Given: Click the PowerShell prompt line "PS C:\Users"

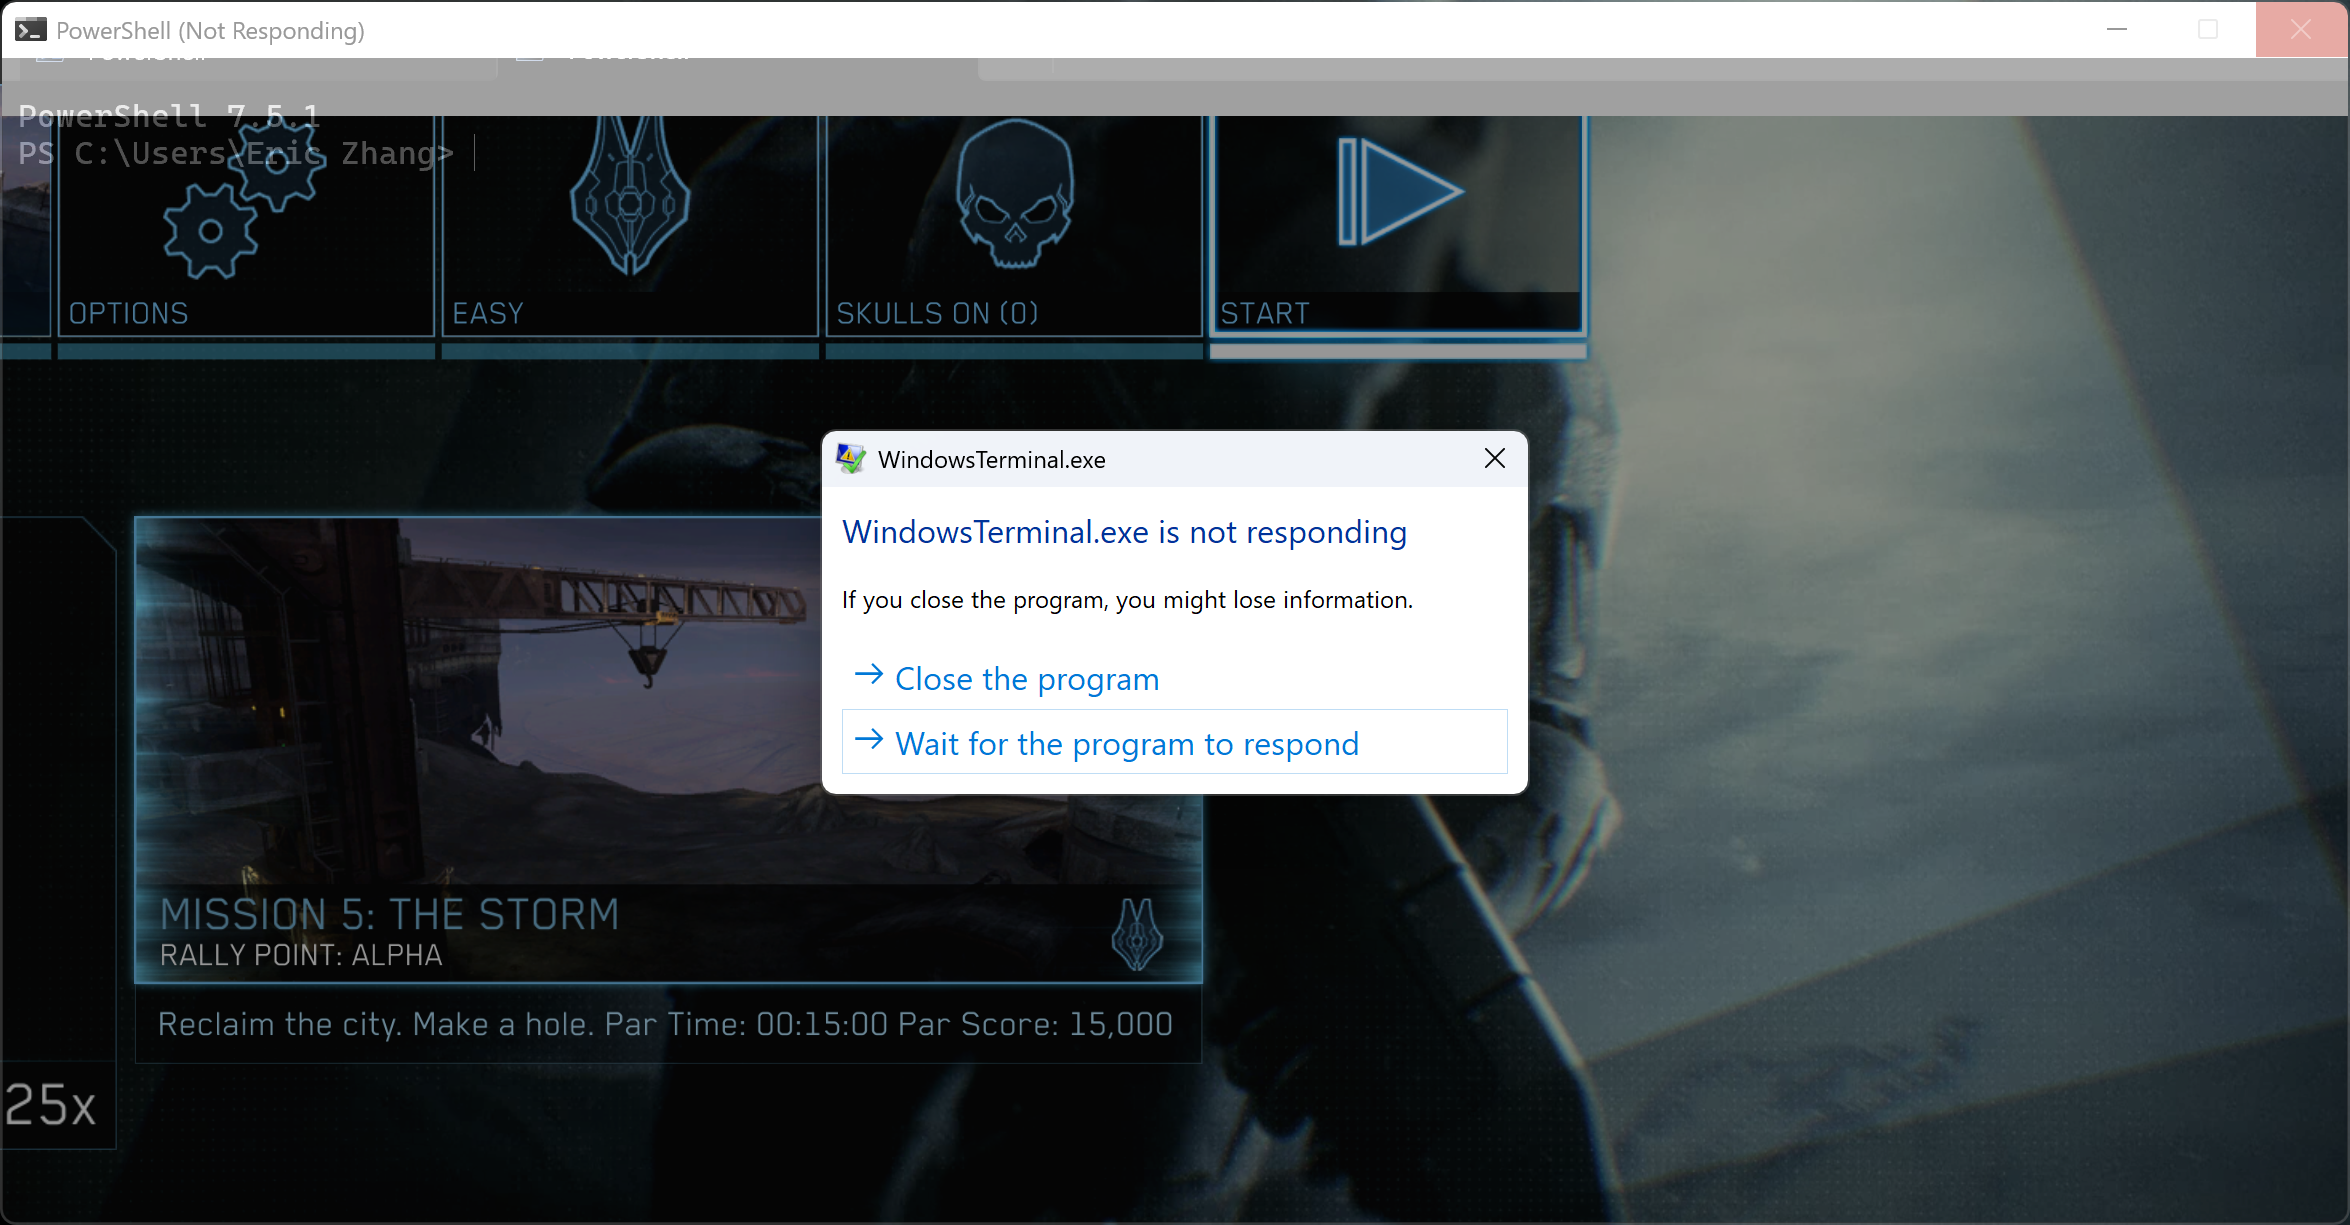Looking at the screenshot, I should (x=236, y=153).
